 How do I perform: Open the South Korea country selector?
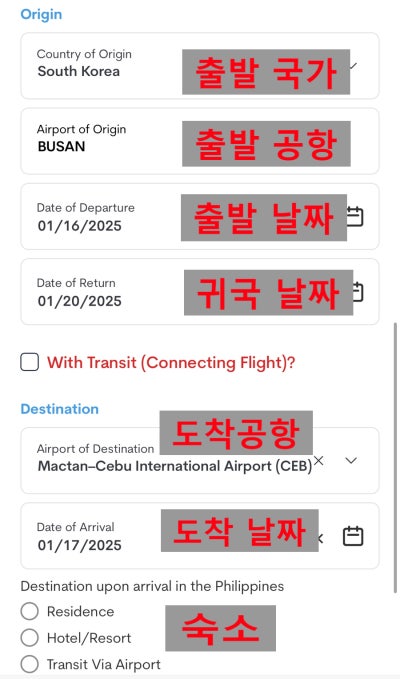(200, 66)
